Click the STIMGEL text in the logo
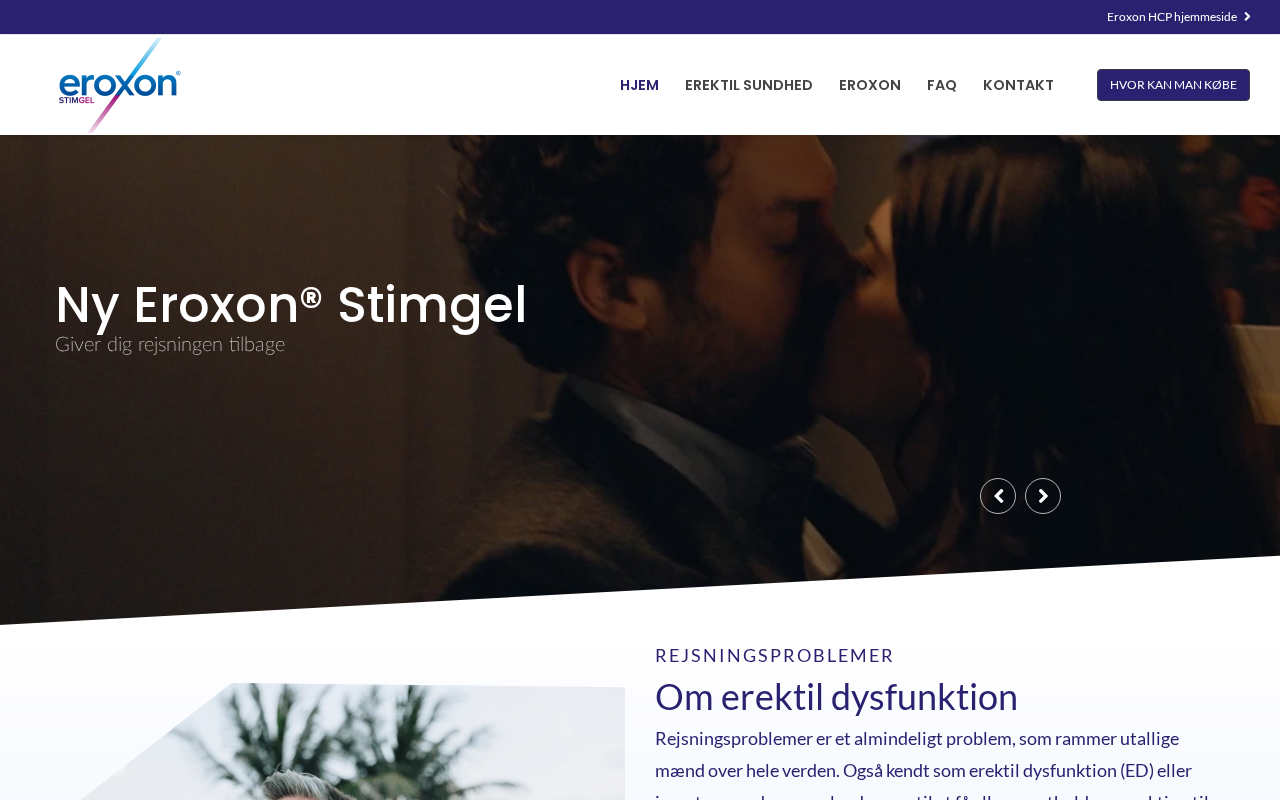 [x=76, y=100]
